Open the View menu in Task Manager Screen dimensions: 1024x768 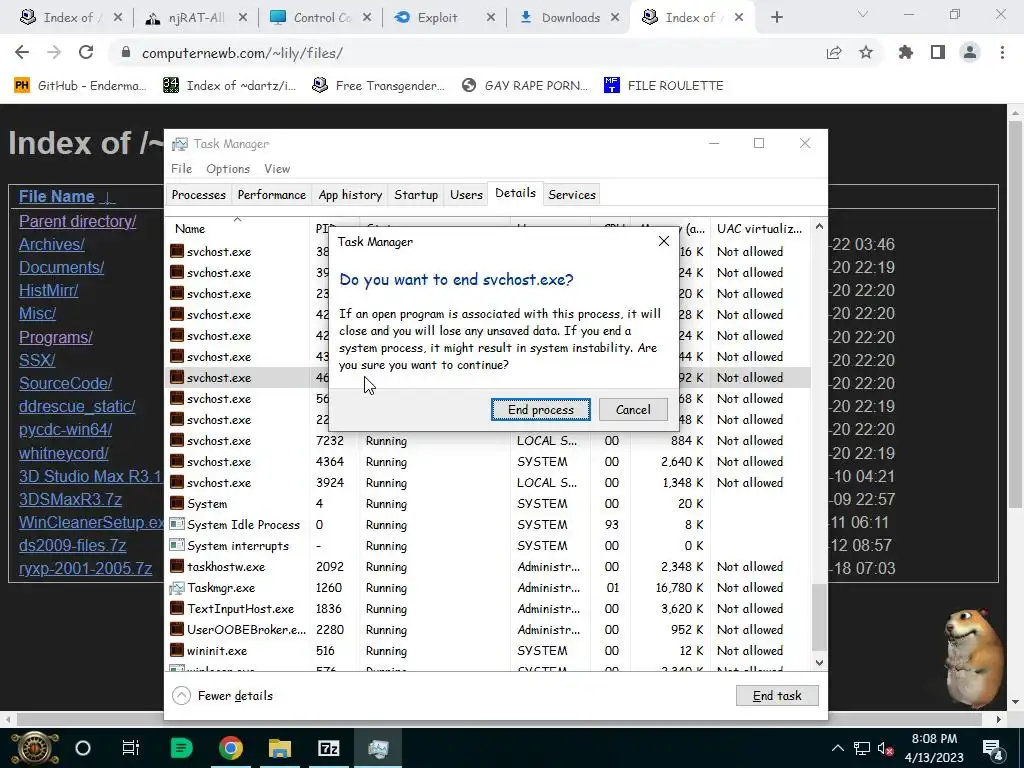tap(277, 168)
